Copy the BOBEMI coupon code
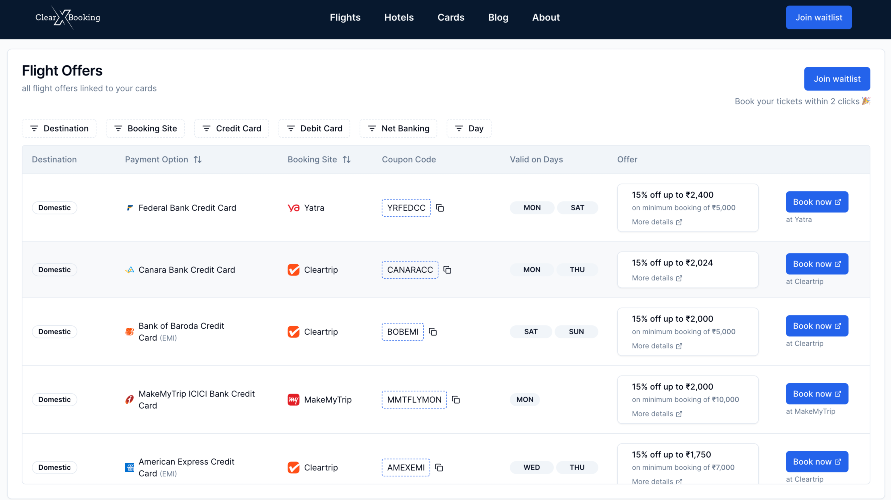This screenshot has width=891, height=500. click(433, 332)
